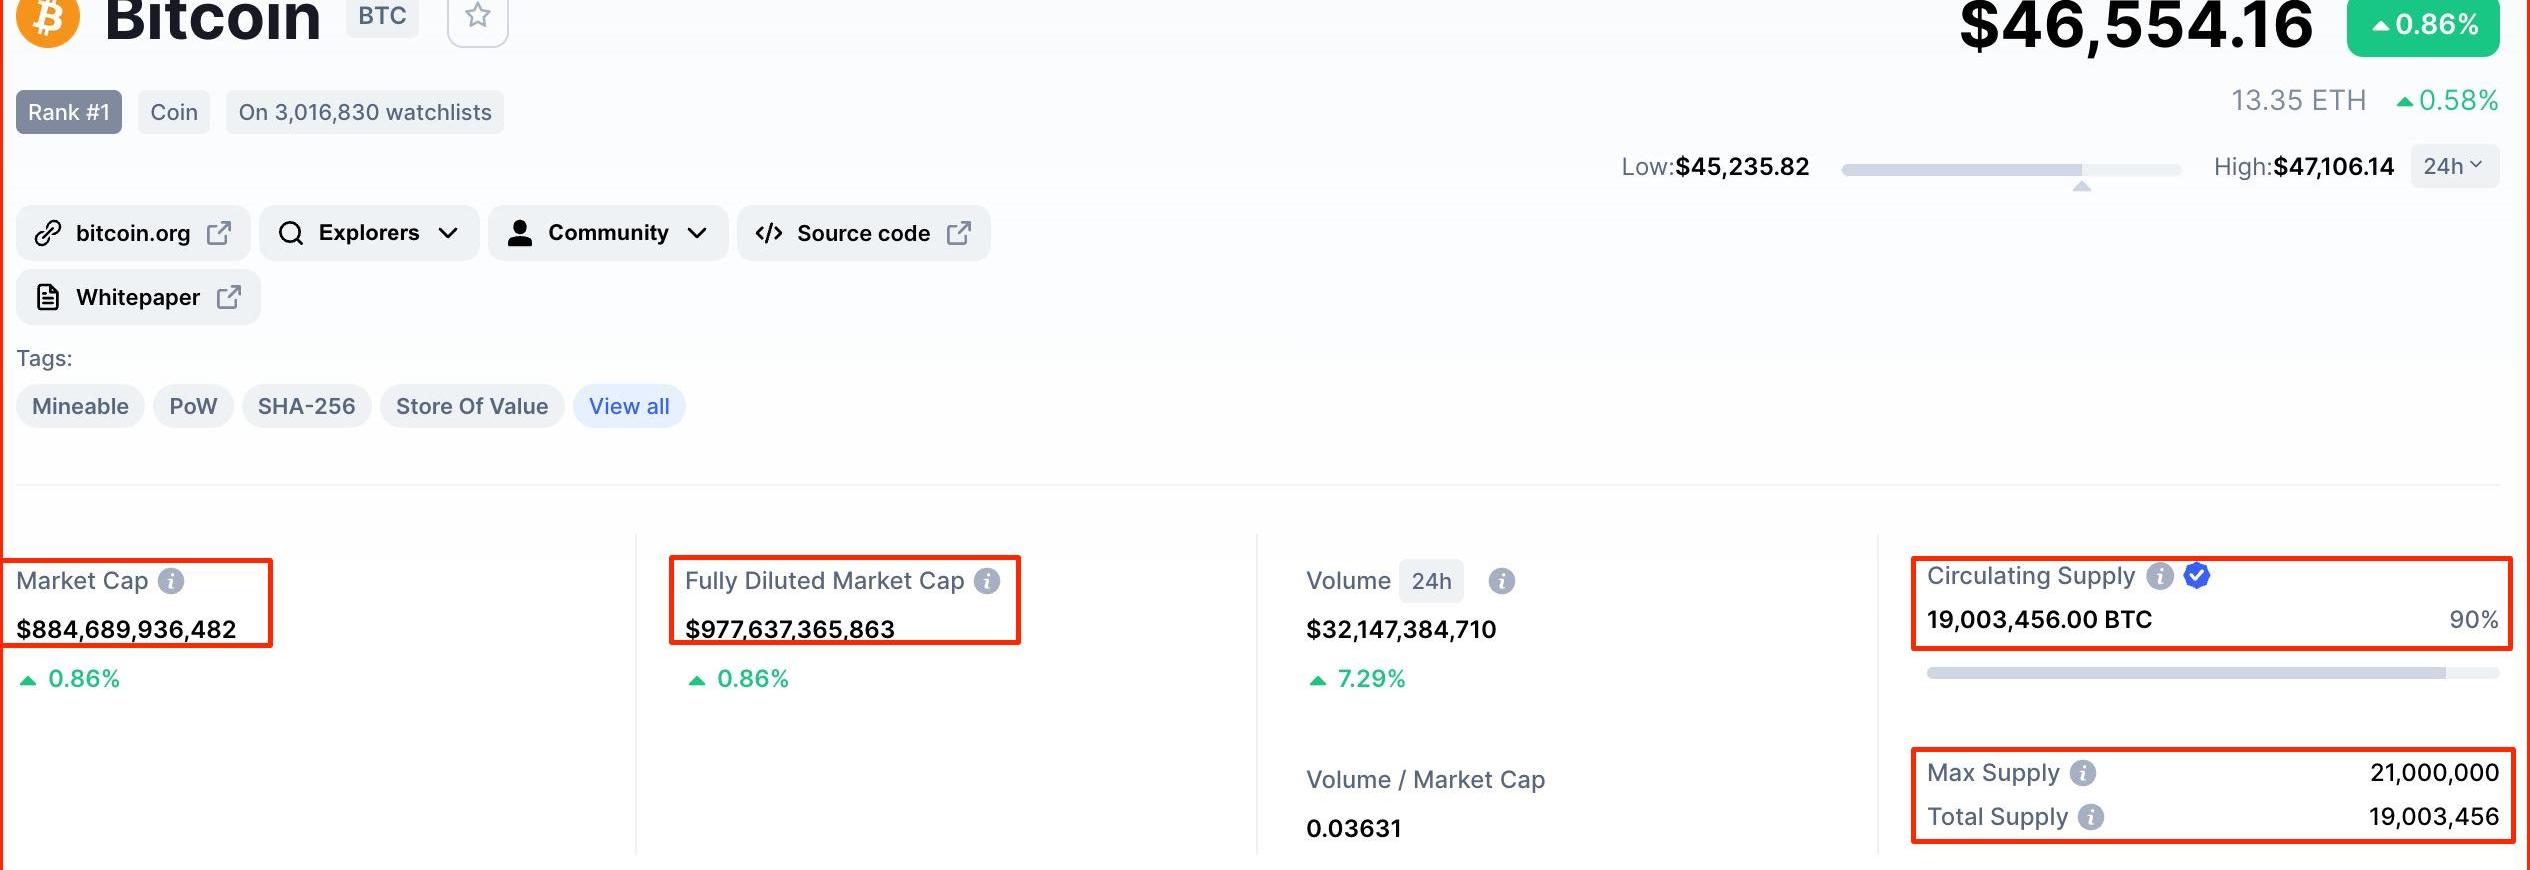
Task: Open the Whitepaper link
Action: coord(138,297)
